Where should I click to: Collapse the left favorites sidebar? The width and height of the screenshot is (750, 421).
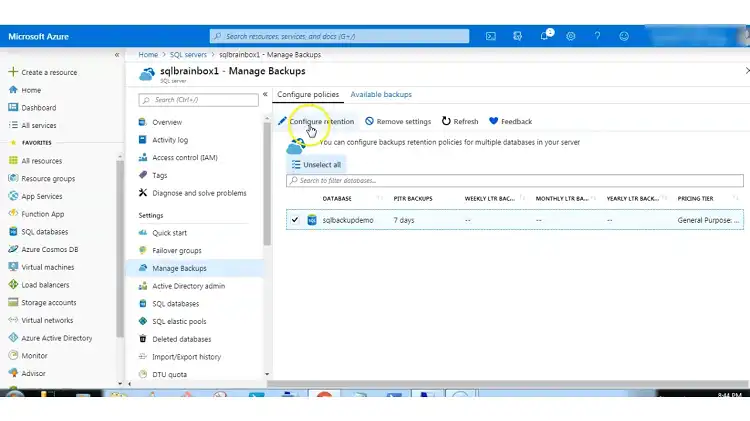point(117,55)
